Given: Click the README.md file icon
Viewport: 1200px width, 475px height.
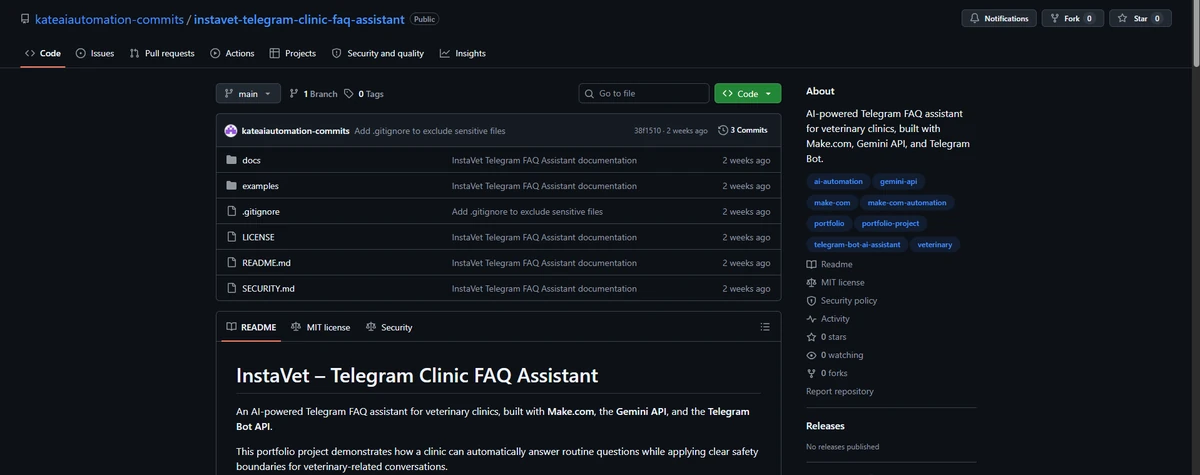Looking at the screenshot, I should (x=232, y=263).
